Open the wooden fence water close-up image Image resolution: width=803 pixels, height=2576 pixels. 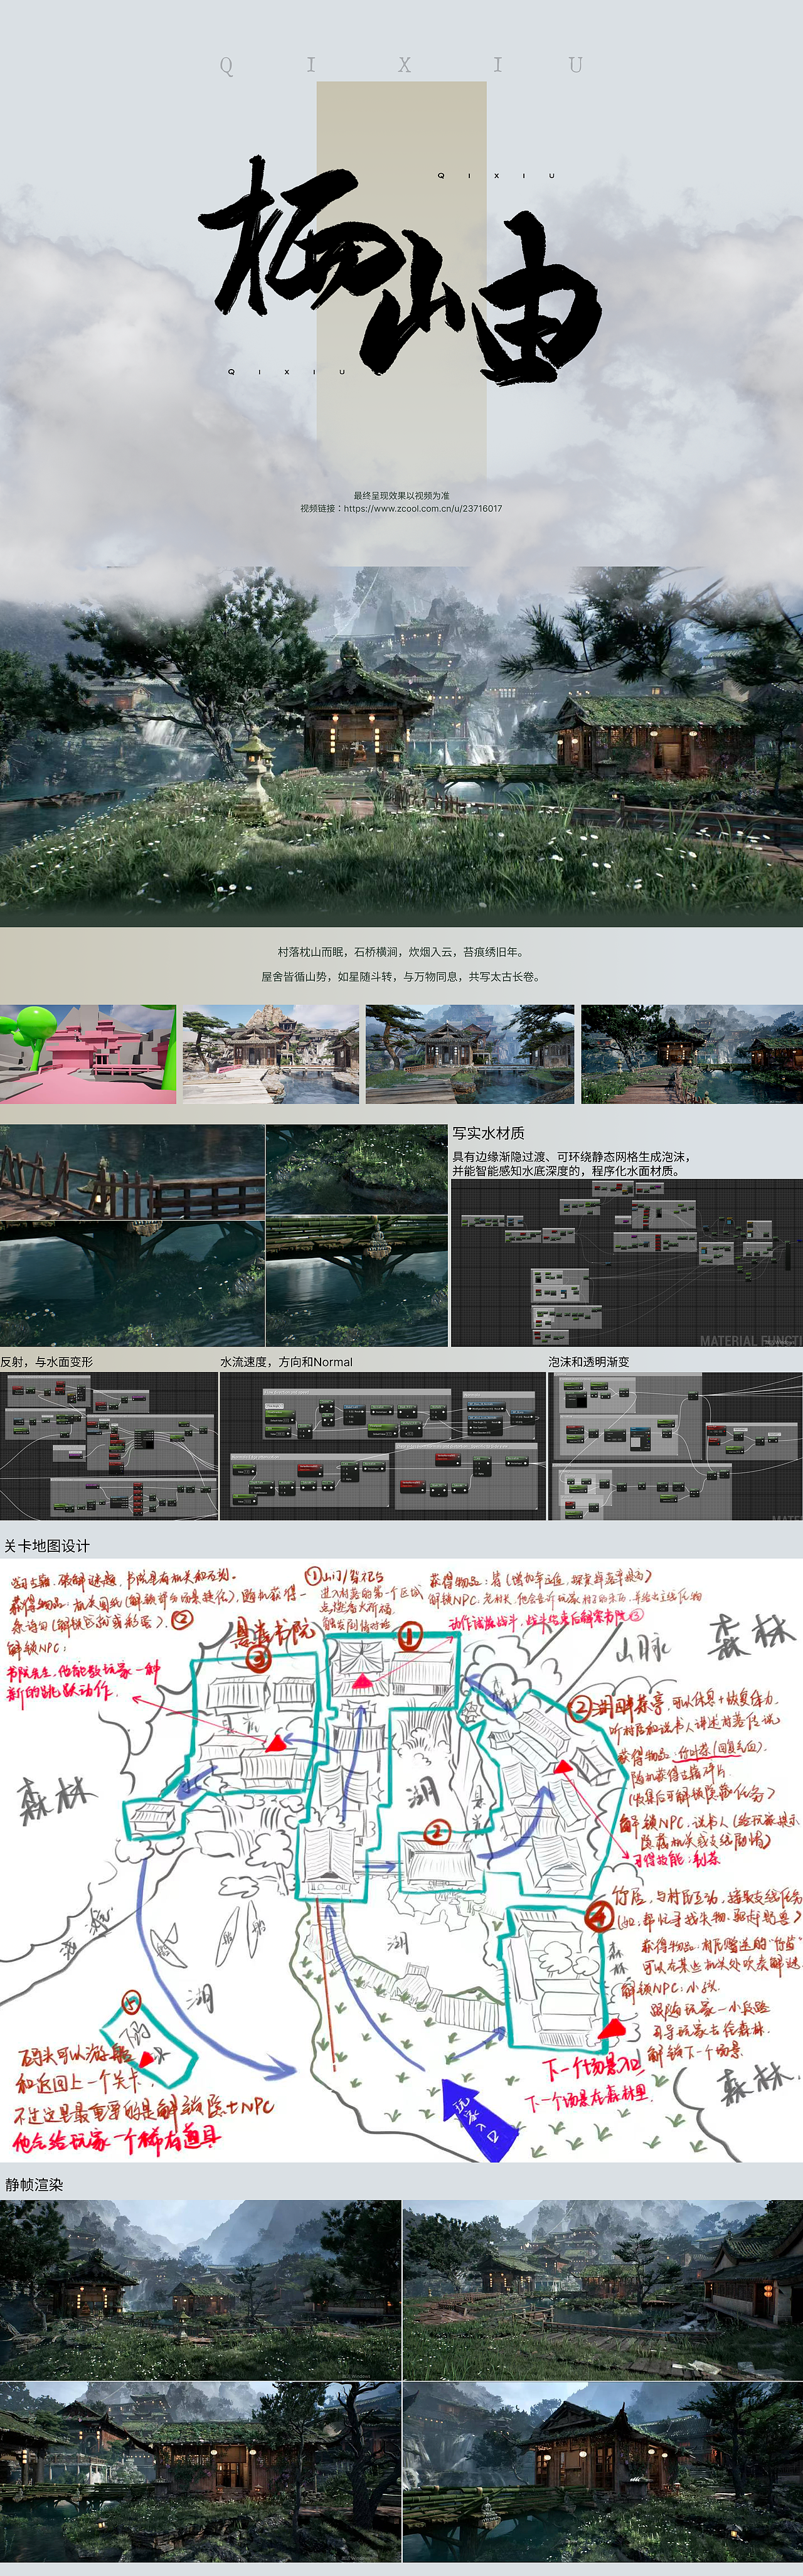click(x=132, y=1171)
